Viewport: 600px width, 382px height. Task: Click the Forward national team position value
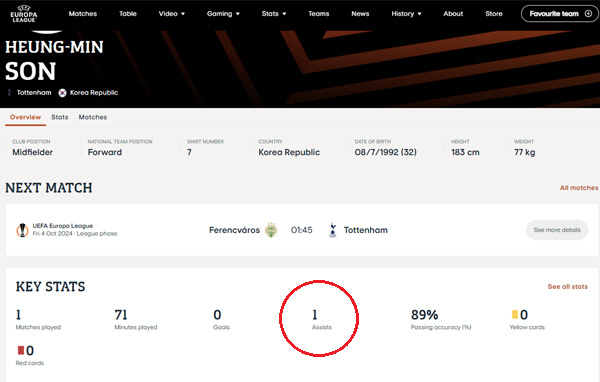pos(105,152)
